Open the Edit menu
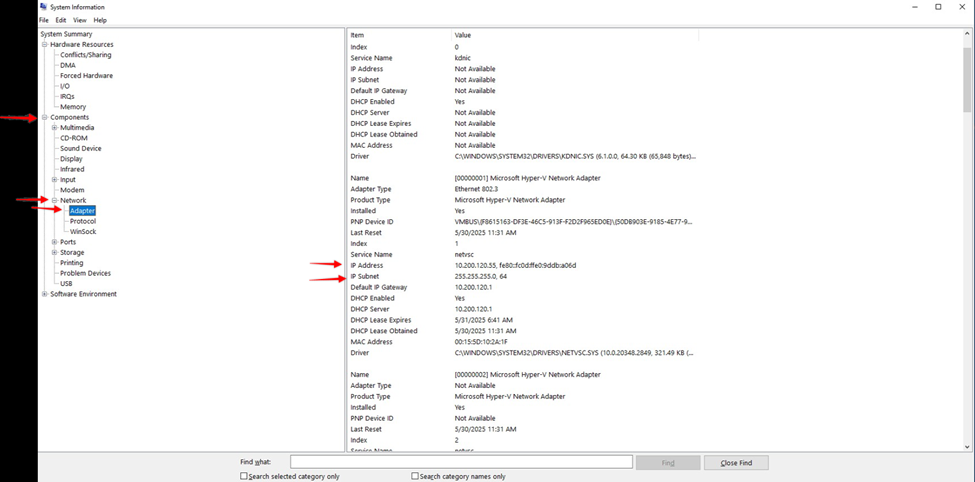 [61, 21]
